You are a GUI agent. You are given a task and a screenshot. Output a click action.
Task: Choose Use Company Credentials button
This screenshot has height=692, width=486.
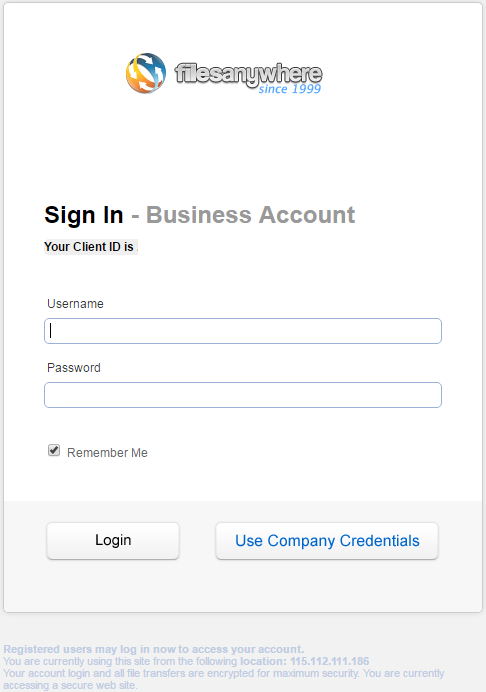327,541
